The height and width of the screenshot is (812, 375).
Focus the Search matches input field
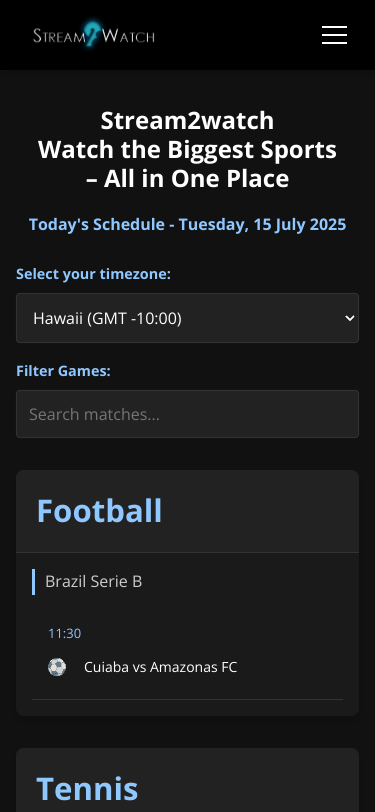(188, 414)
